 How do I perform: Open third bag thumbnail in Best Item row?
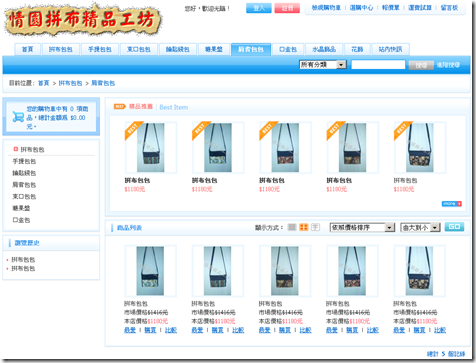[x=285, y=147]
